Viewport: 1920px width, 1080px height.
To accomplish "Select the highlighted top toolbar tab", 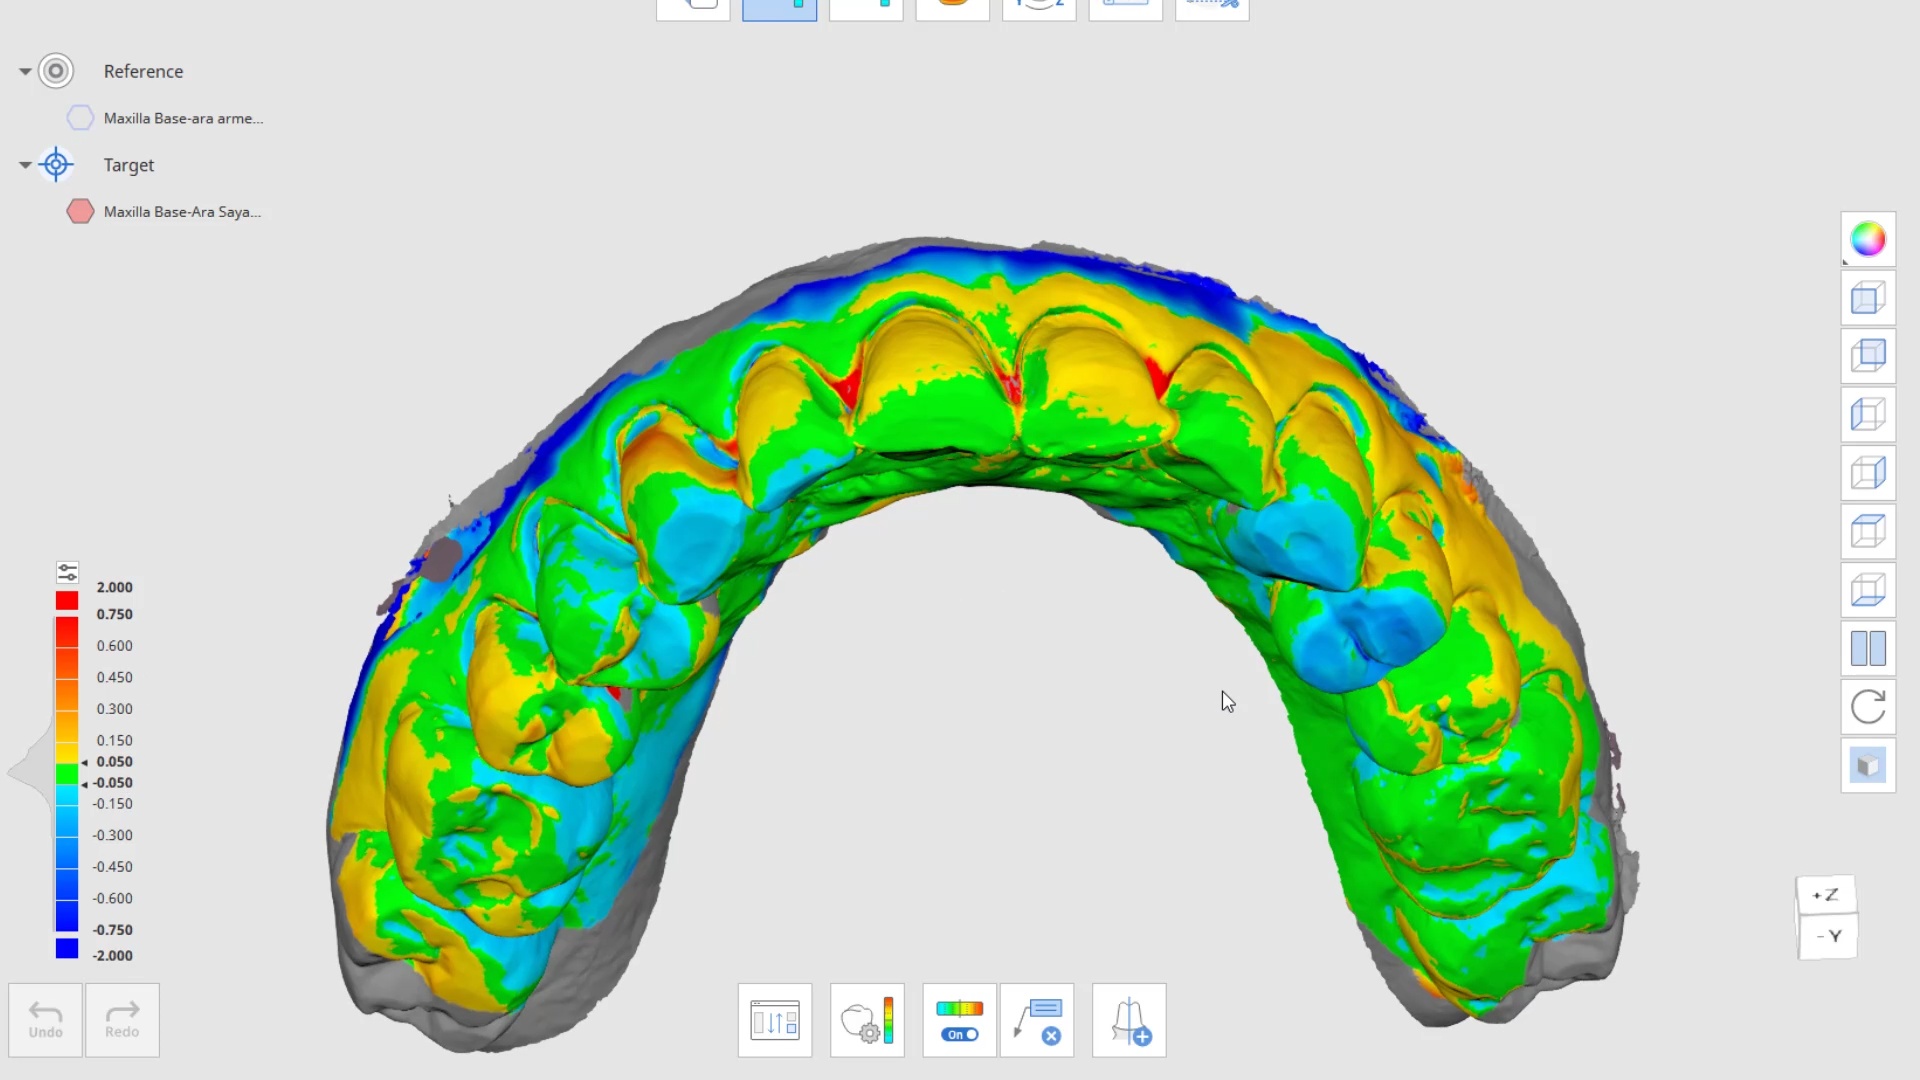I will point(779,8).
